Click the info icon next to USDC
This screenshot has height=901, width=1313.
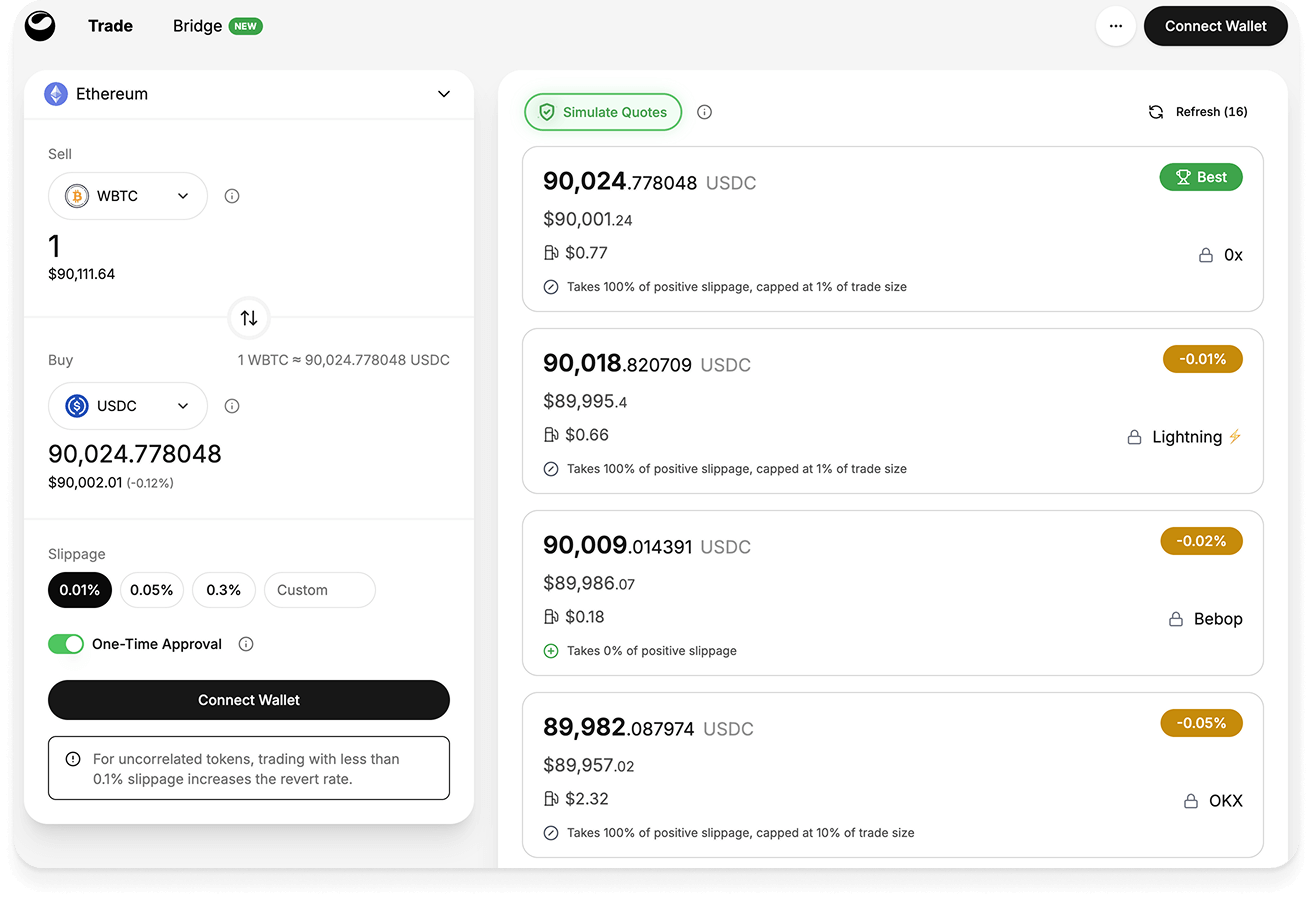(232, 406)
